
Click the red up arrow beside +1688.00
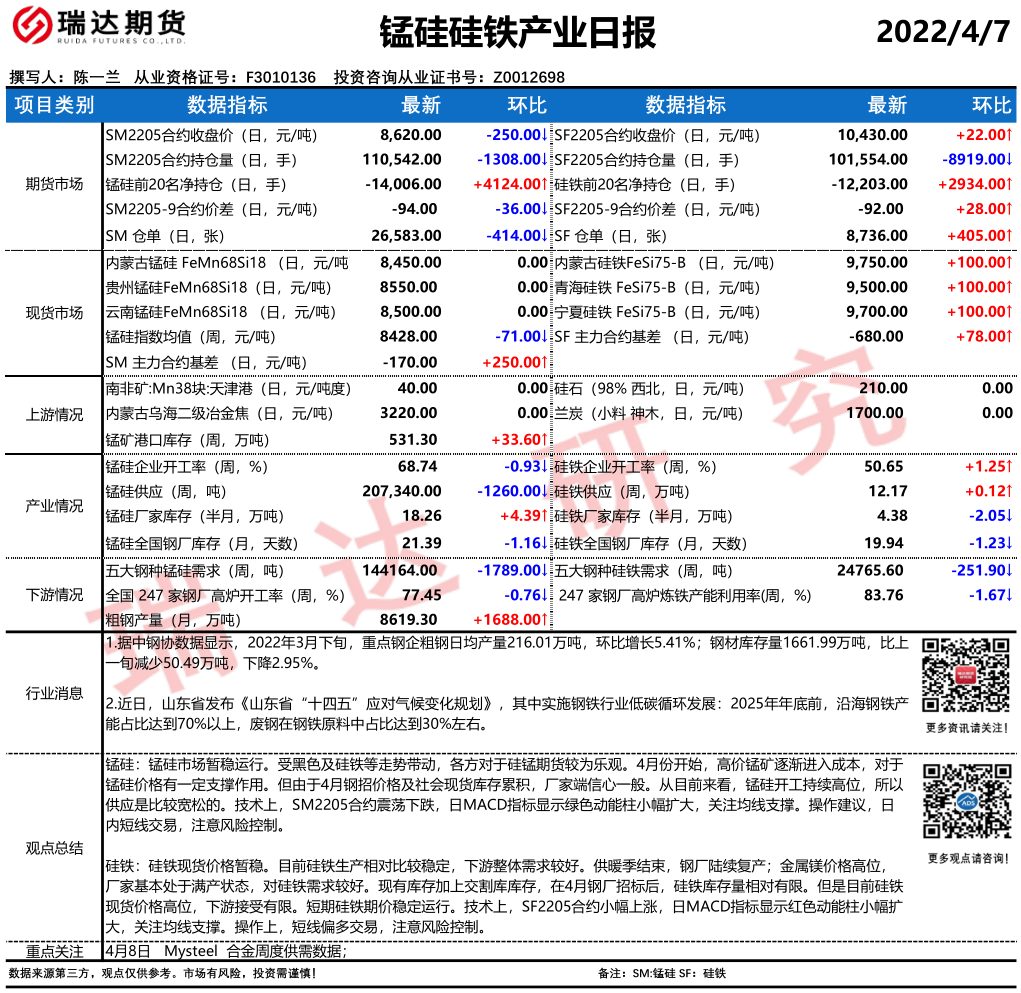coord(546,621)
